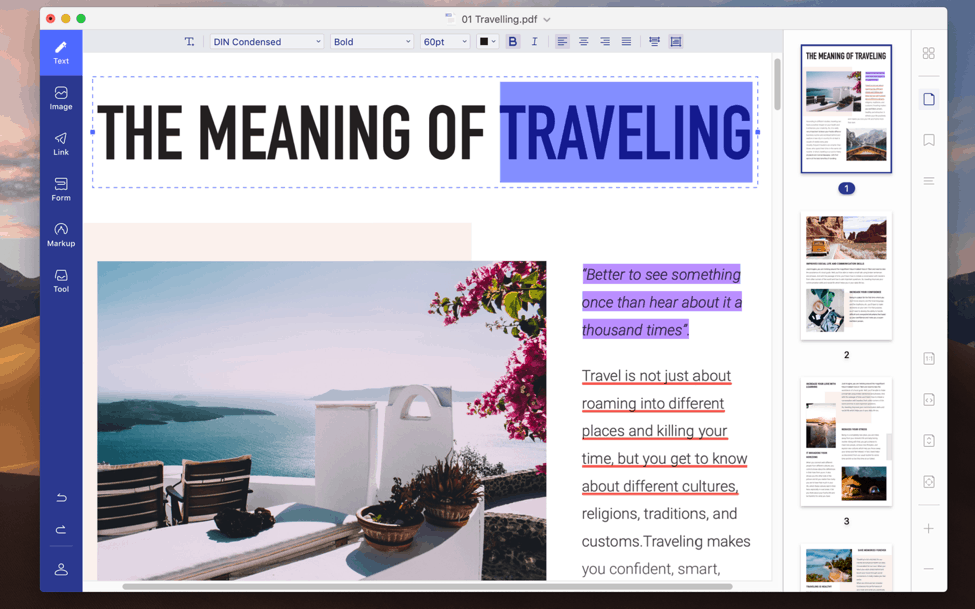Viewport: 975px width, 609px height.
Task: Click the Add Text icon in toolbar
Action: [189, 41]
